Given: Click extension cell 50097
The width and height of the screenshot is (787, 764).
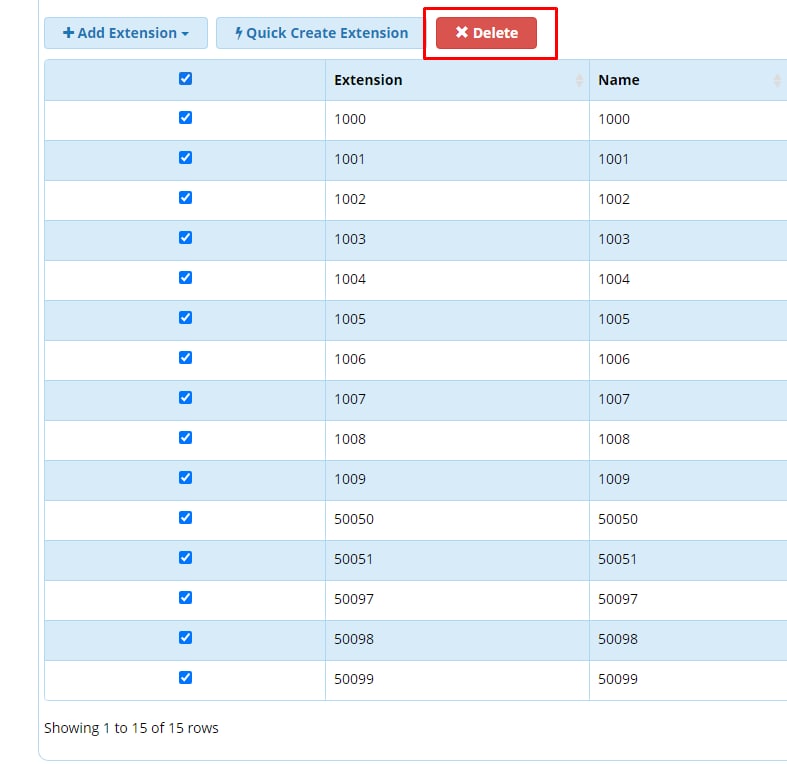Looking at the screenshot, I should point(457,600).
